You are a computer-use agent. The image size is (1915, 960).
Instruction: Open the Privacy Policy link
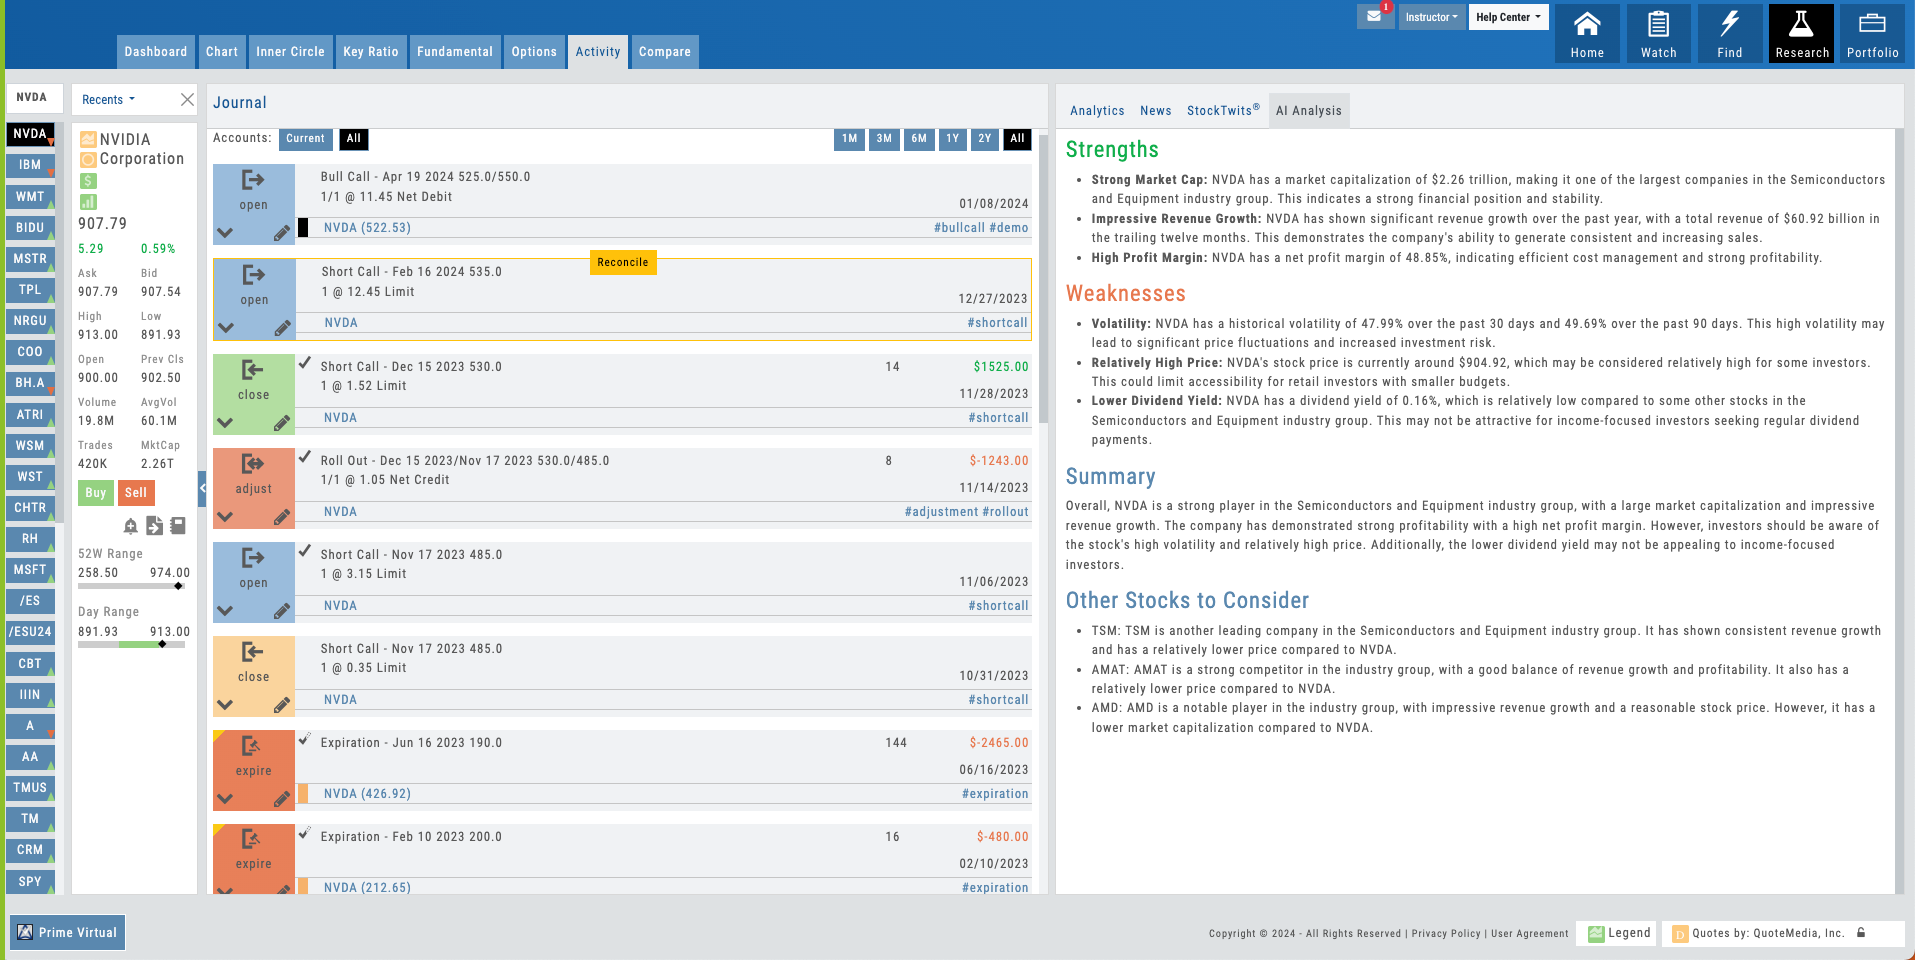pyautogui.click(x=1446, y=934)
